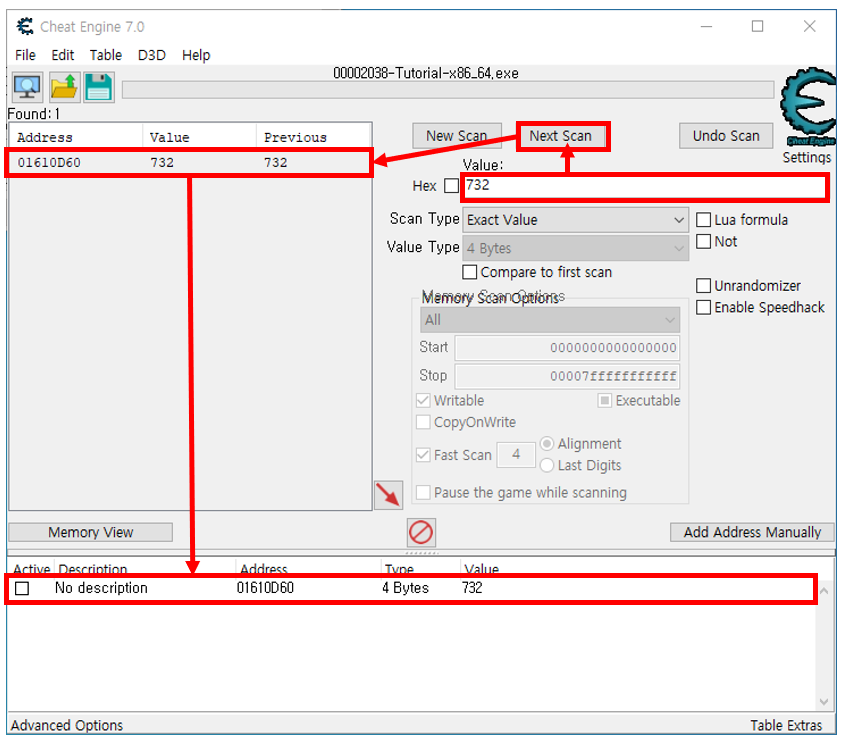Open Advanced Options
The width and height of the screenshot is (843, 740).
pyautogui.click(x=67, y=725)
